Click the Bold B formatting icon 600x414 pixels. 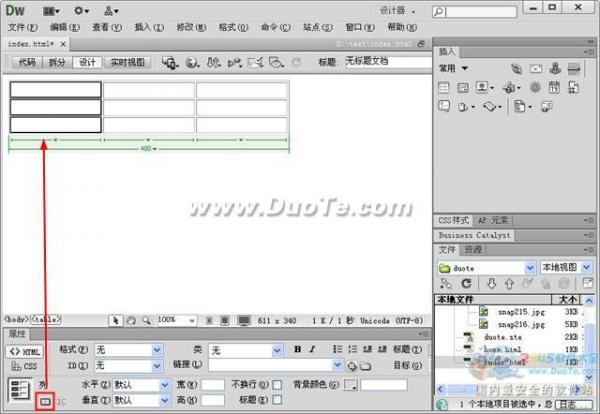click(298, 349)
